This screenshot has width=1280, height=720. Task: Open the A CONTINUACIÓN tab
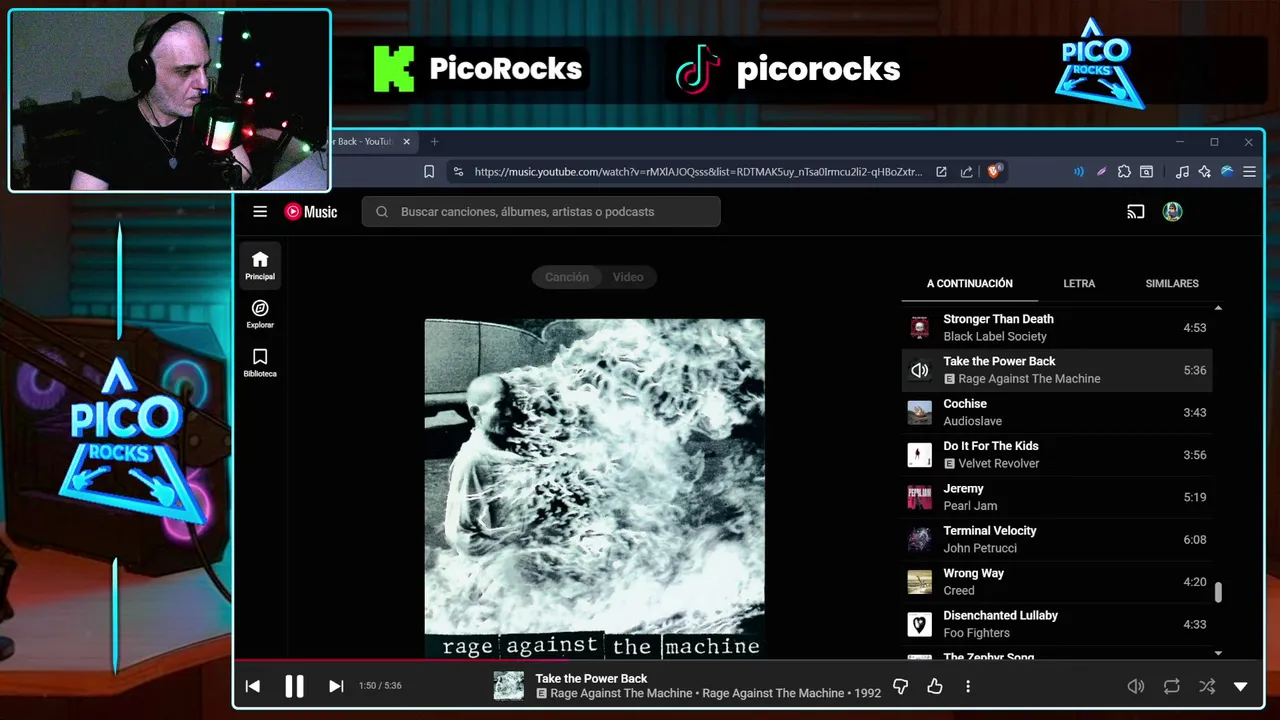(969, 283)
